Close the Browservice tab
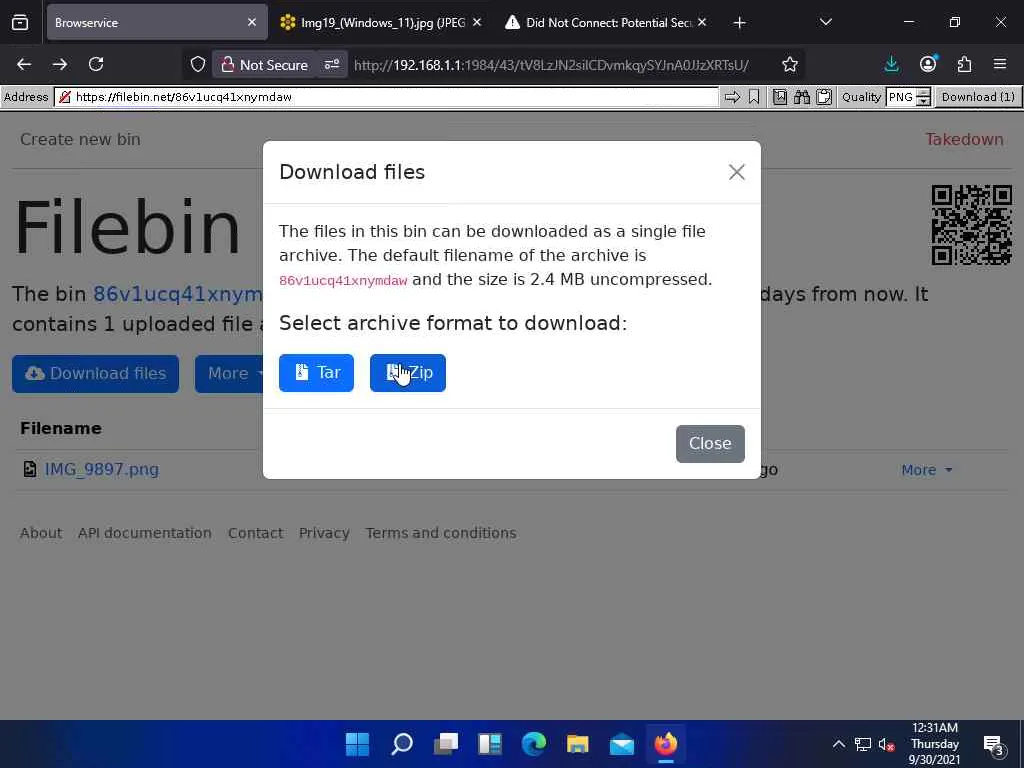This screenshot has height=768, width=1024. (x=251, y=22)
